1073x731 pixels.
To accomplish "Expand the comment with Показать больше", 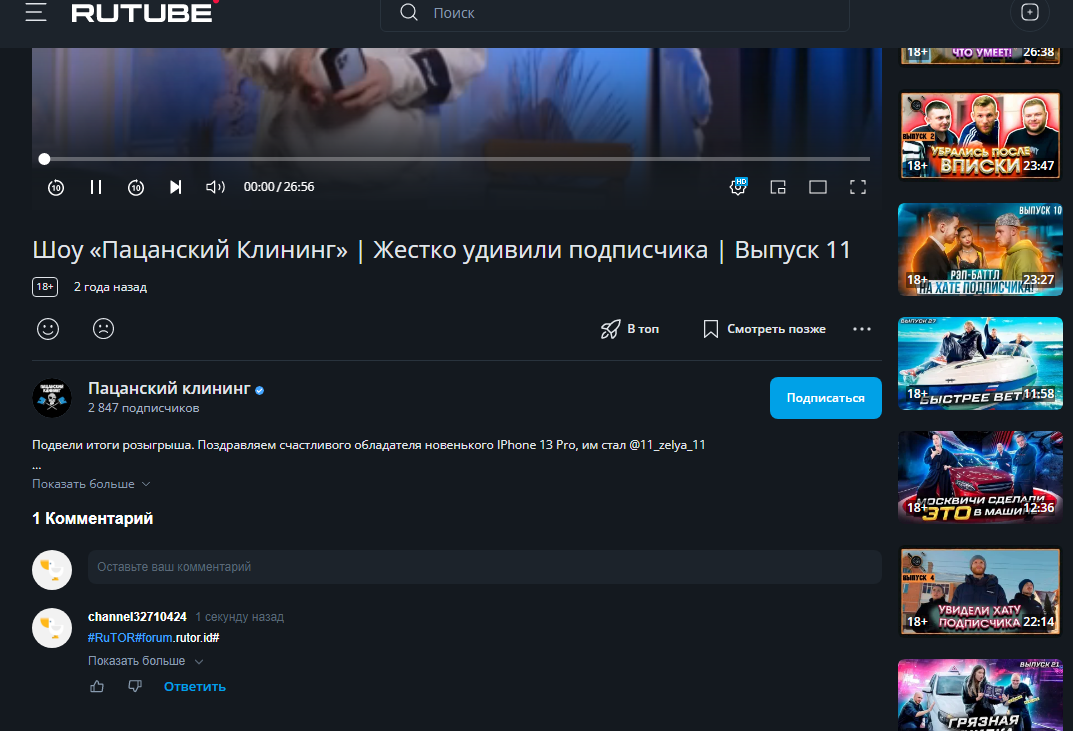I will pyautogui.click(x=146, y=661).
